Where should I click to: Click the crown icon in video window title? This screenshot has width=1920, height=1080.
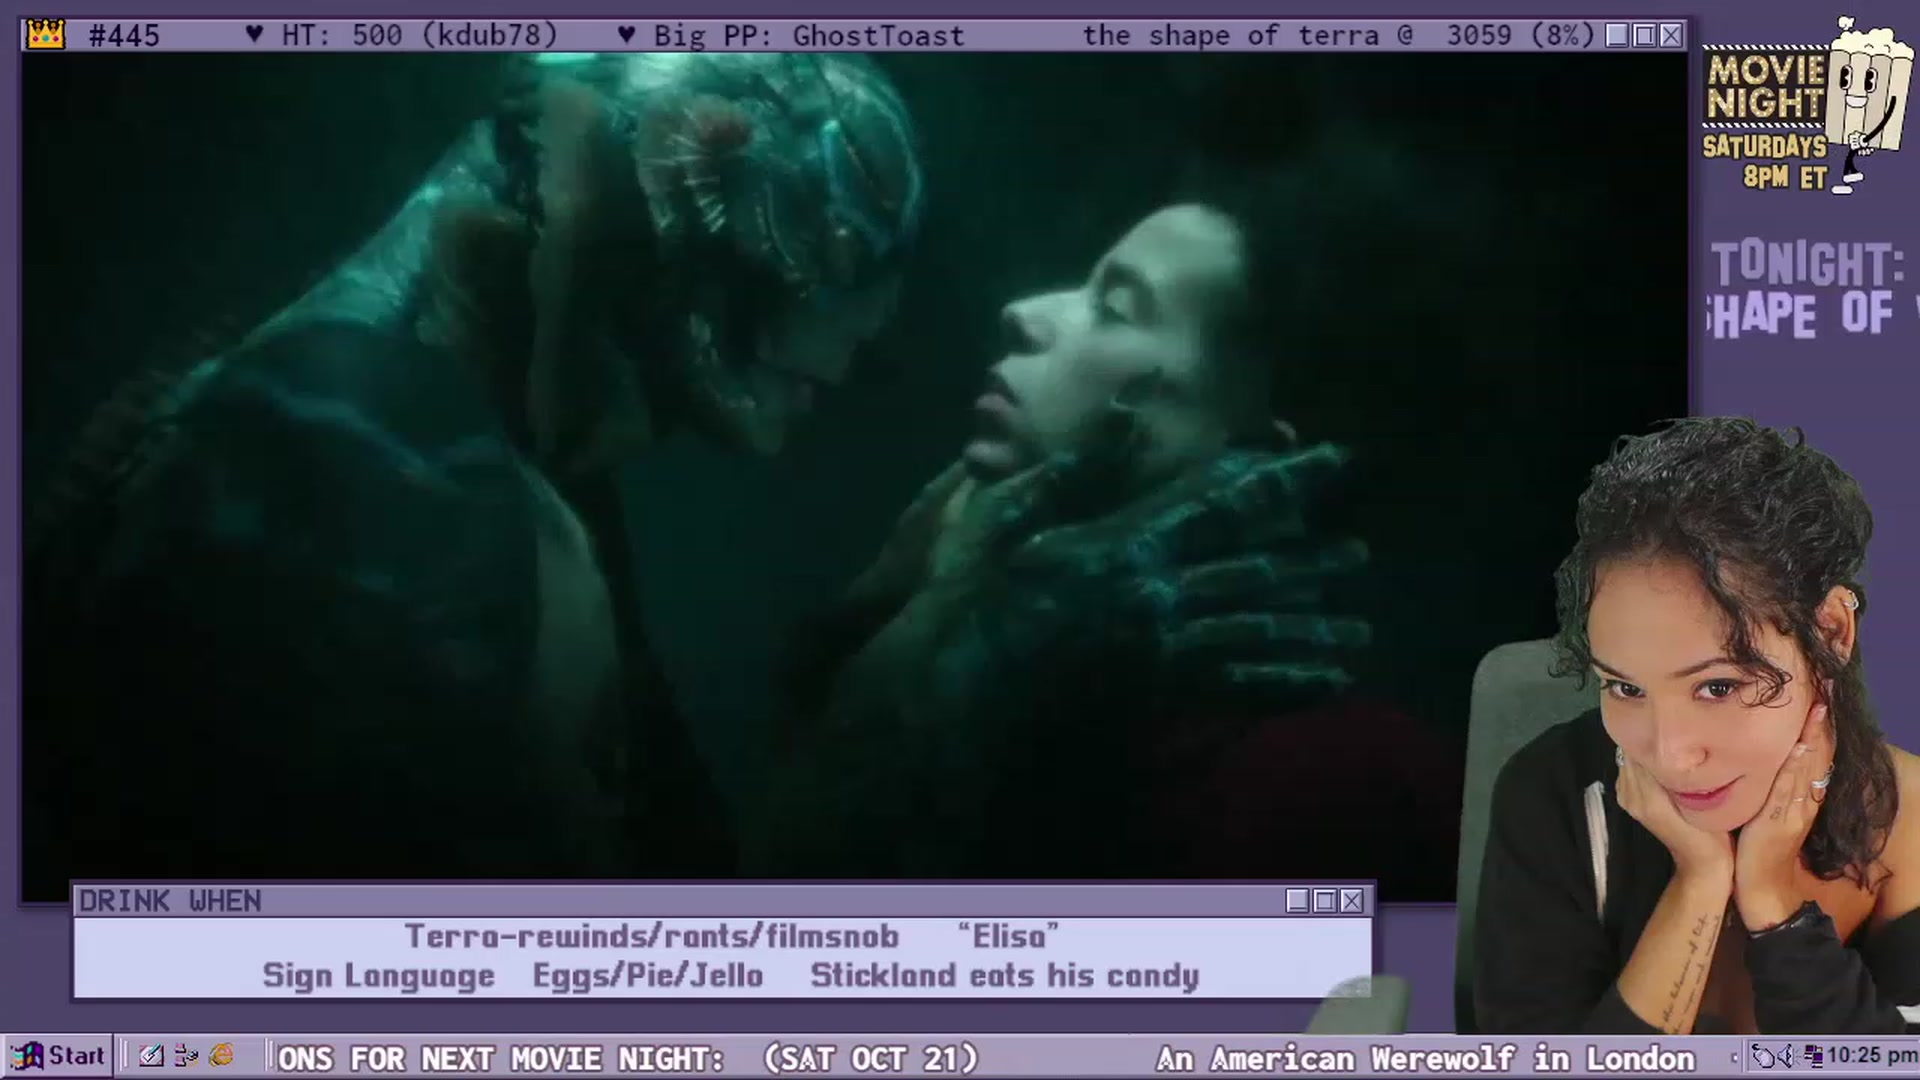[x=46, y=35]
